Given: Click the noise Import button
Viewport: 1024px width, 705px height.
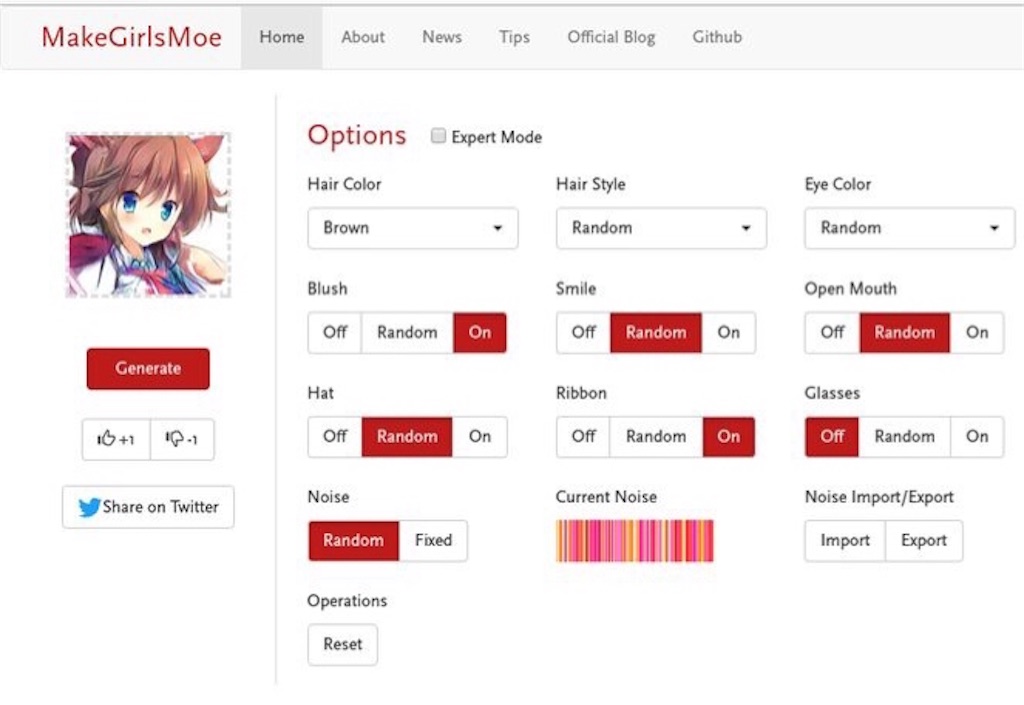Looking at the screenshot, I should [x=845, y=540].
